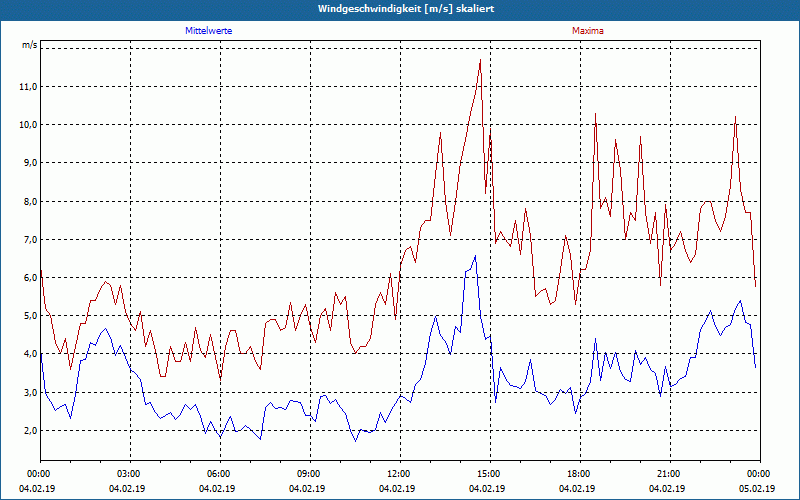Click the 9,0 y-axis value

click(x=30, y=163)
